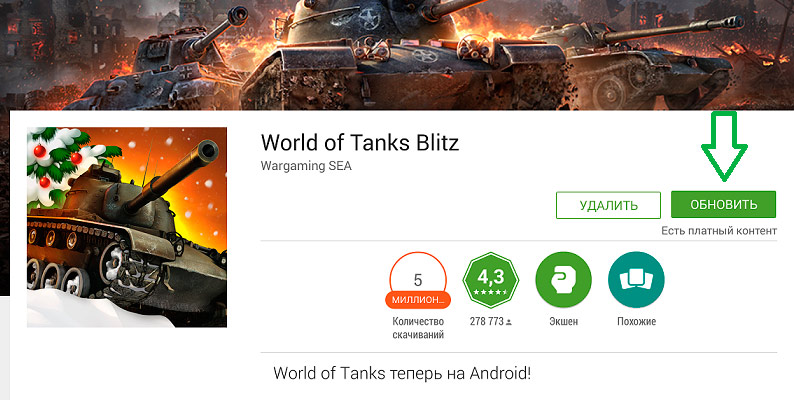The width and height of the screenshot is (794, 400).
Task: Tap the orange МИЛЛИОН ribbon
Action: pos(418,300)
